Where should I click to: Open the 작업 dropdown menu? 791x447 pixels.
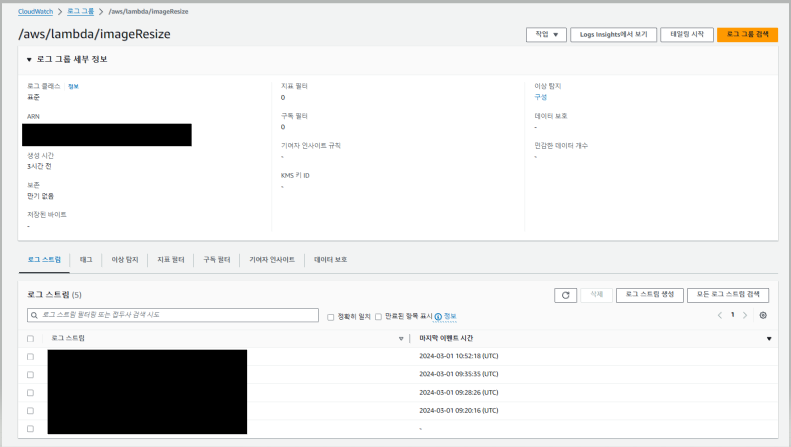tap(546, 34)
